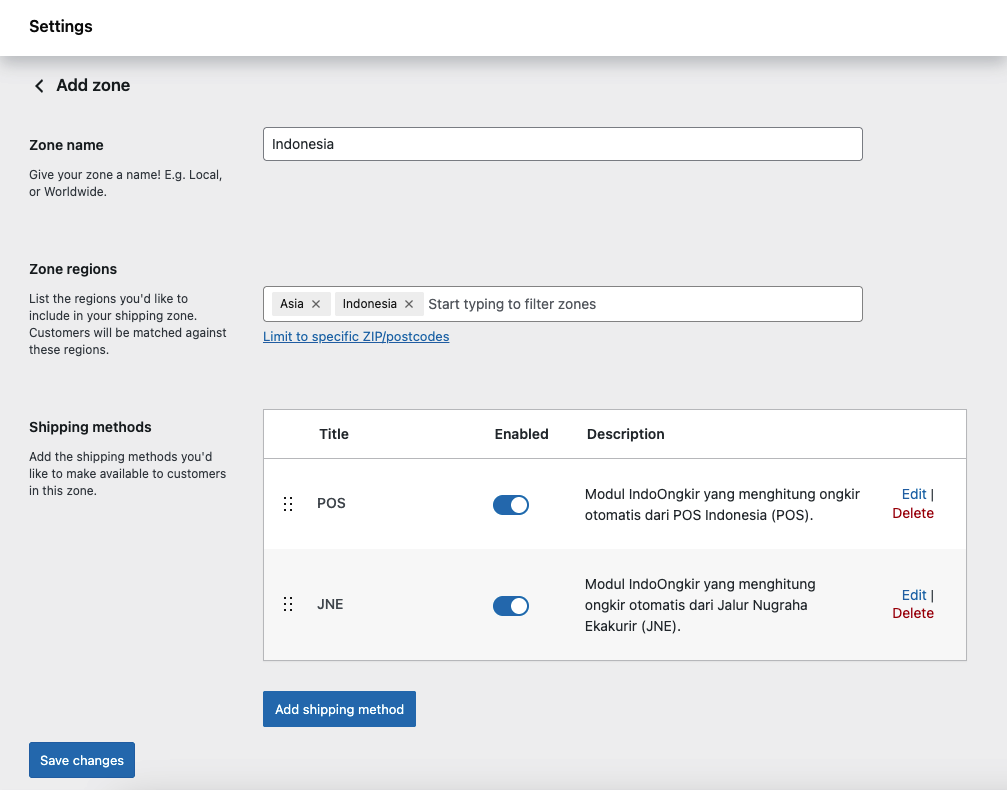Click the Enabled column header
The image size is (1007, 790).
click(x=521, y=434)
